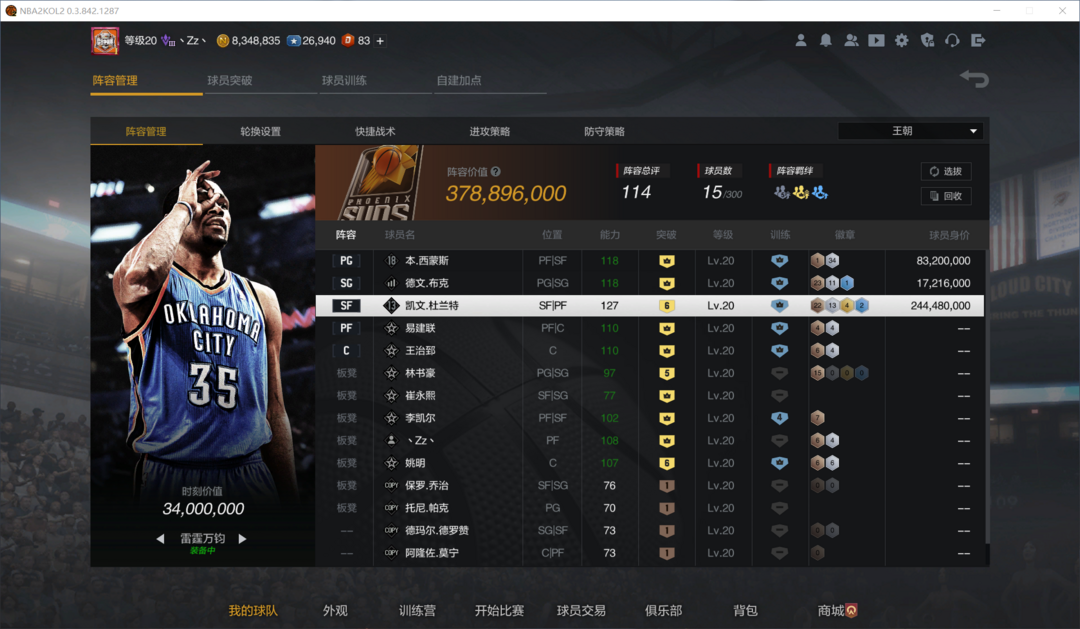This screenshot has width=1080, height=629.
Task: Switch to the 球员突破 tab
Action: (x=230, y=80)
